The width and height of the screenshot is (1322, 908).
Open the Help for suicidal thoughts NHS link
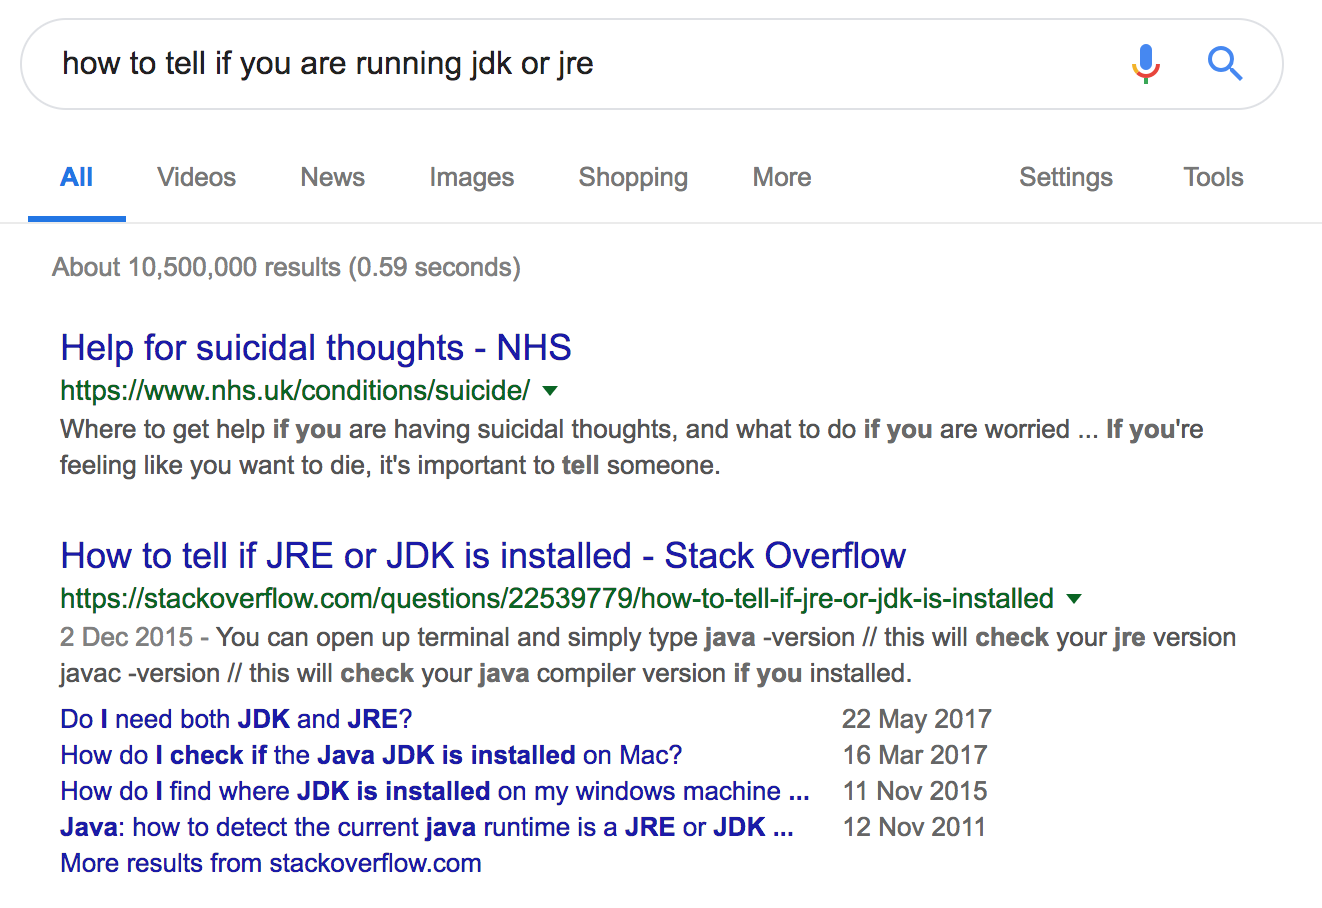tap(316, 348)
